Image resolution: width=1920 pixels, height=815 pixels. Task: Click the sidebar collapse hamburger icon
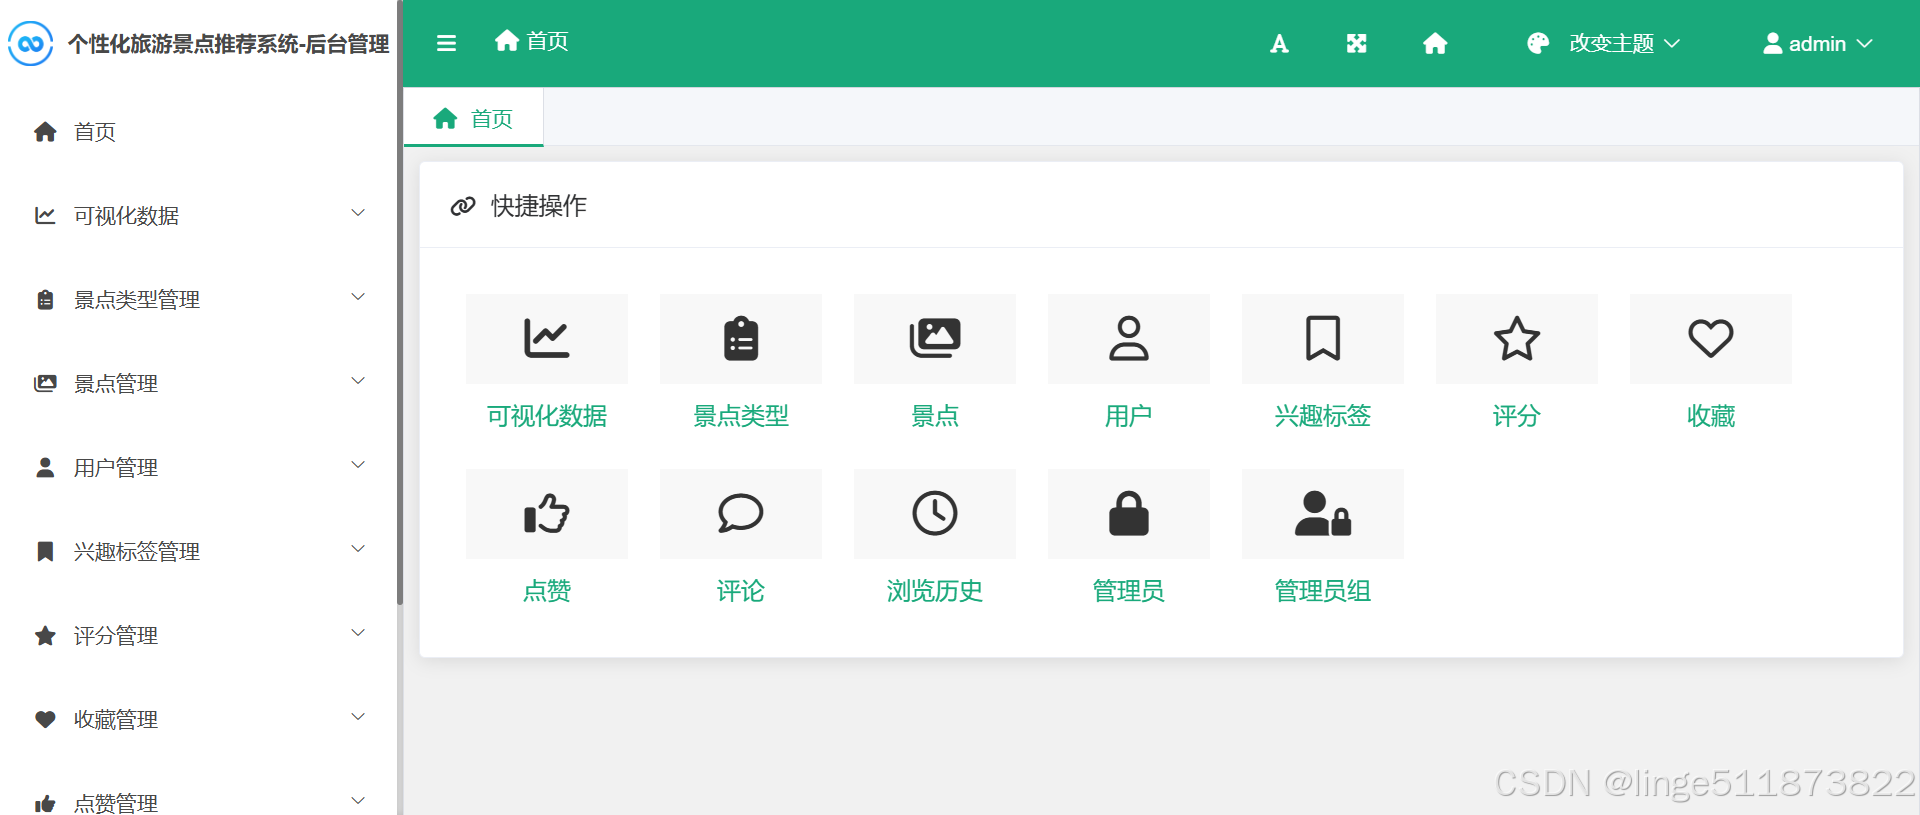446,43
